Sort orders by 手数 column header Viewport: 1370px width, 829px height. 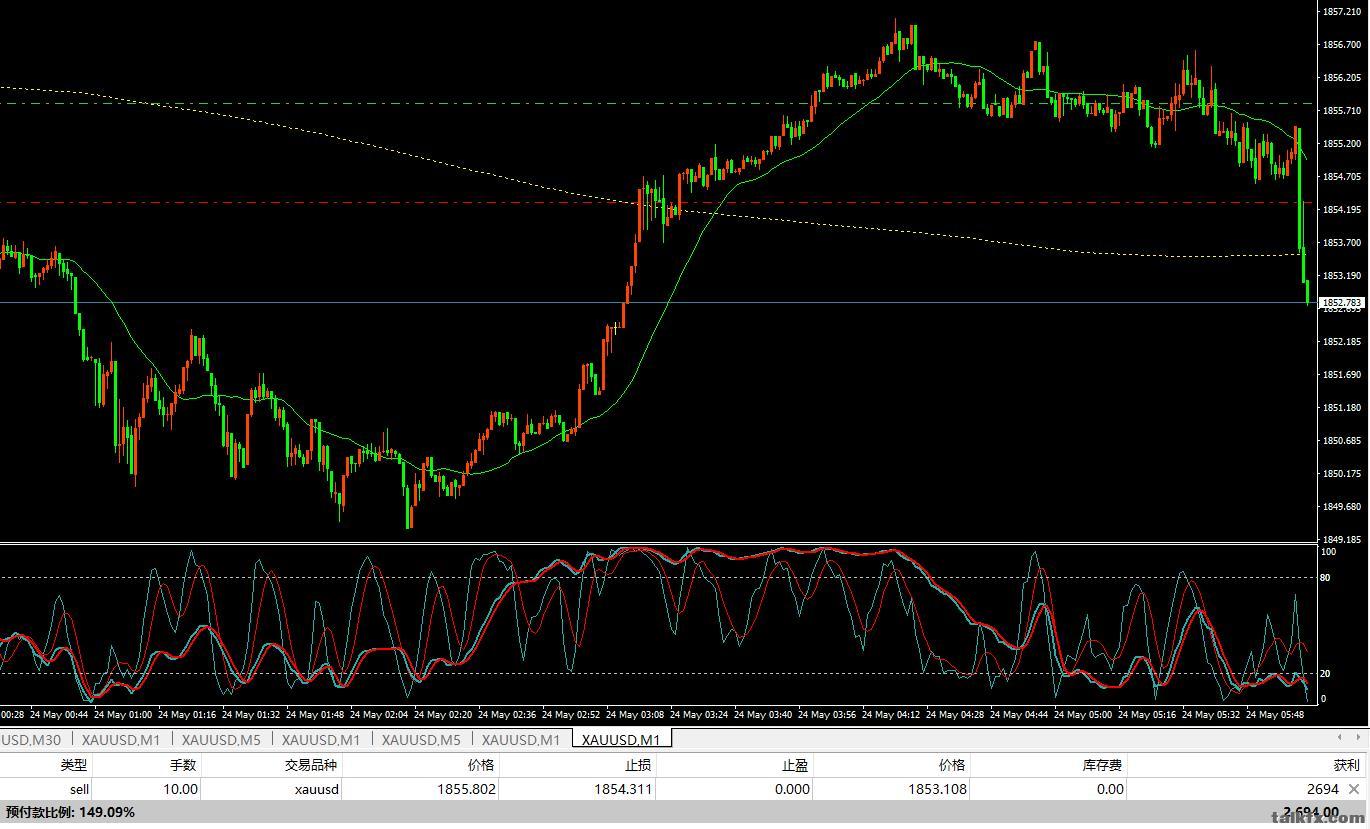184,765
